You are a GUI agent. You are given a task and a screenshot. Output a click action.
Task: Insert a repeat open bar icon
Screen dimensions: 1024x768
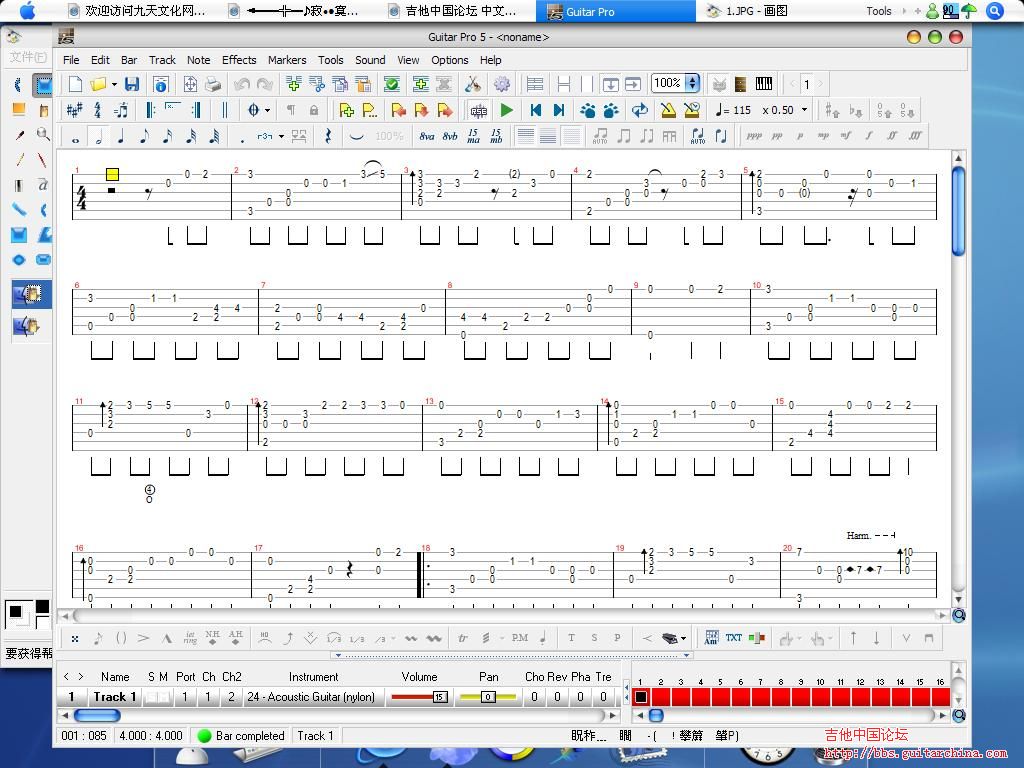[x=151, y=110]
